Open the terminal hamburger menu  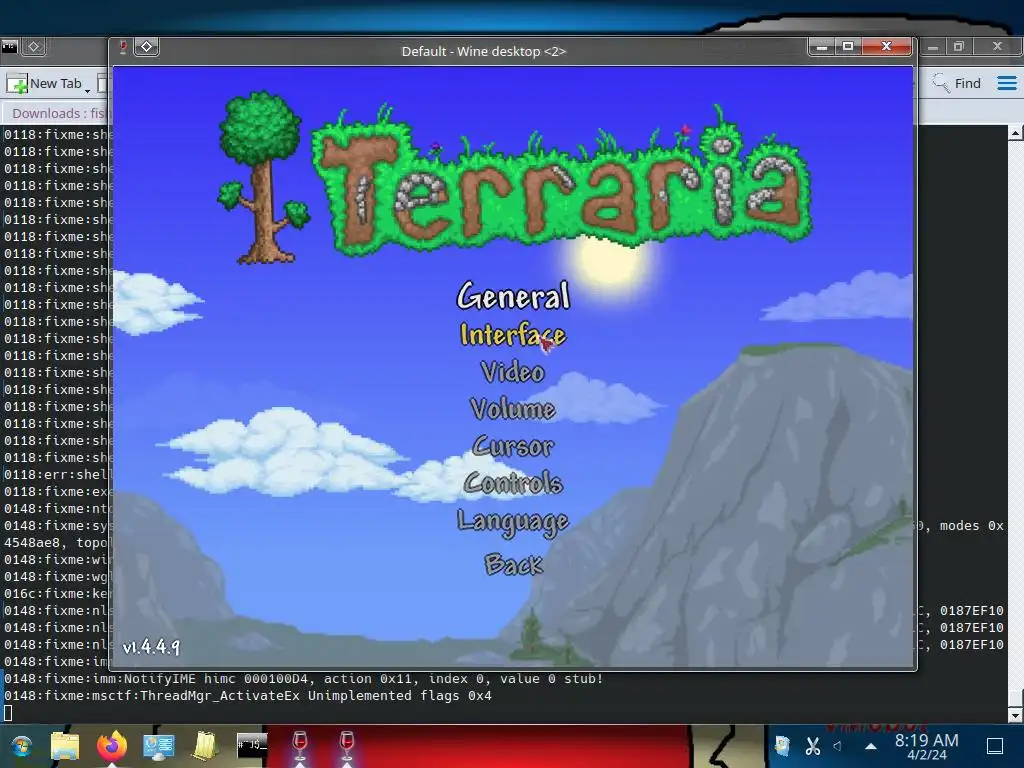pyautogui.click(x=1006, y=84)
